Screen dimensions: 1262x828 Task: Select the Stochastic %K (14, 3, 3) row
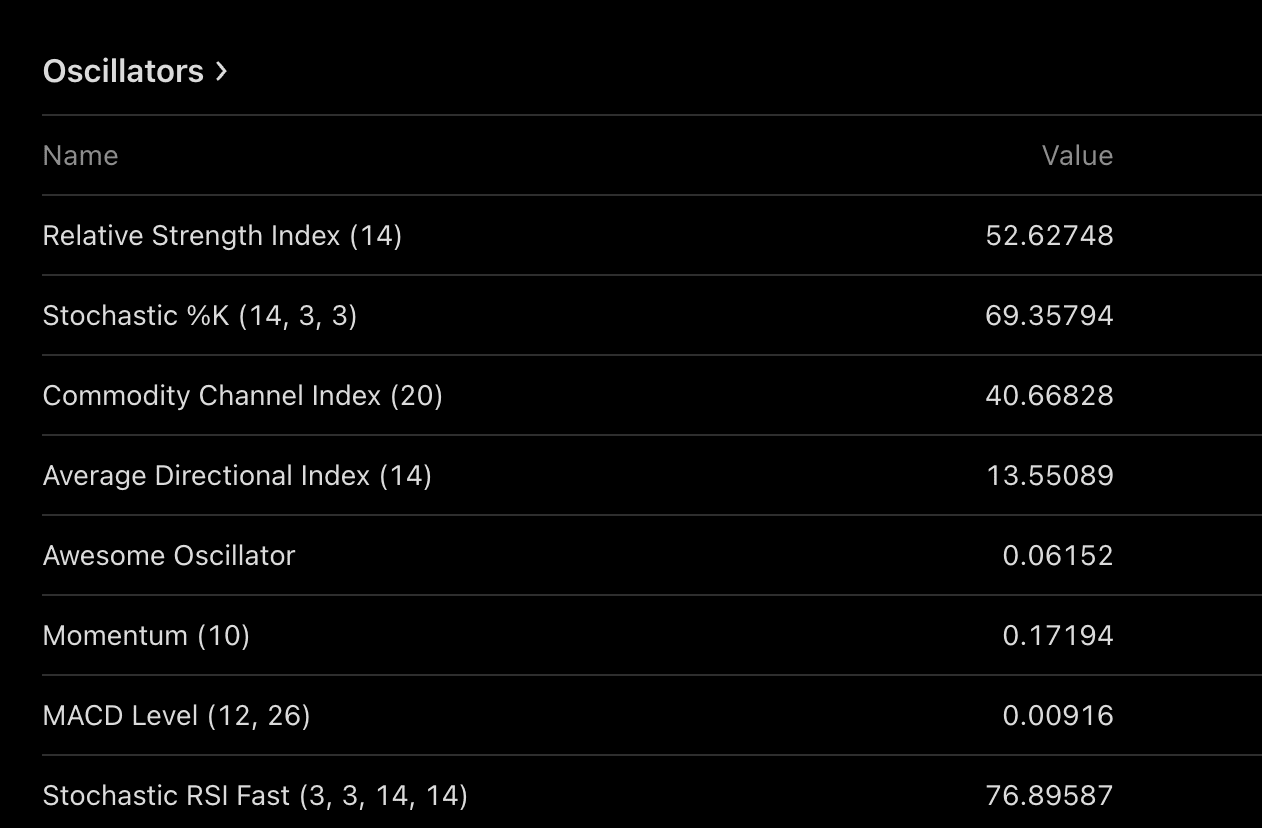(652, 315)
